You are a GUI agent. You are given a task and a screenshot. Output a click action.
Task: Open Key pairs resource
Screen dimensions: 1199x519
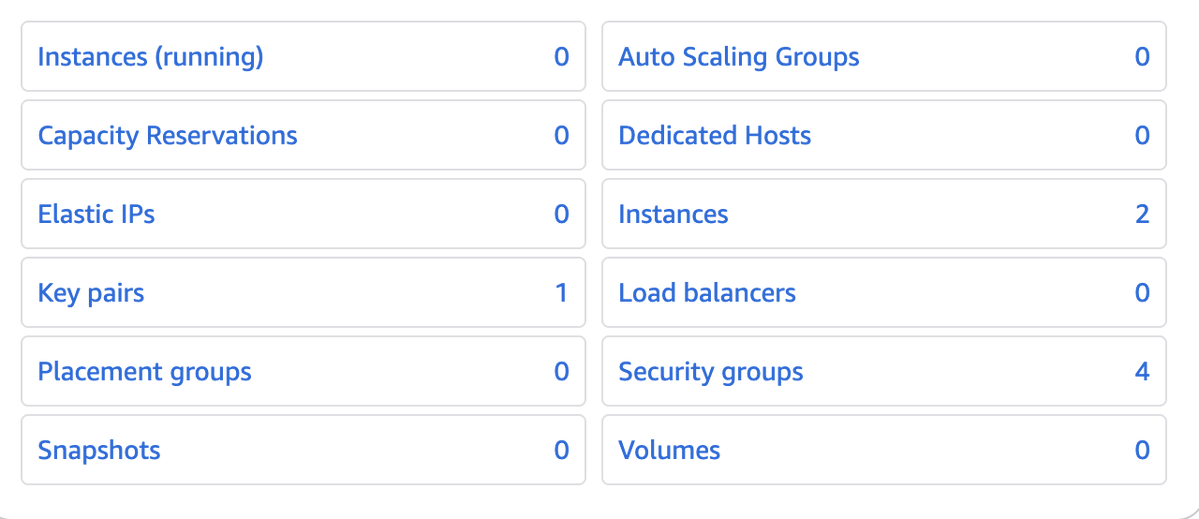pyautogui.click(x=91, y=294)
